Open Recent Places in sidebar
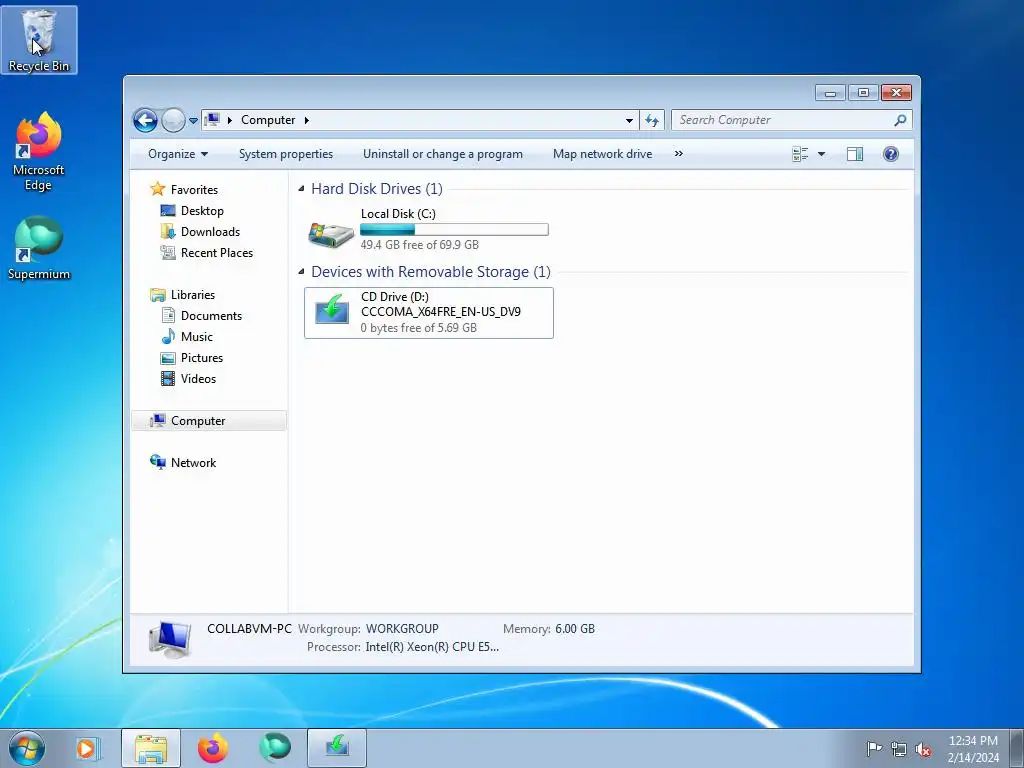Viewport: 1024px width, 768px height. (x=216, y=253)
